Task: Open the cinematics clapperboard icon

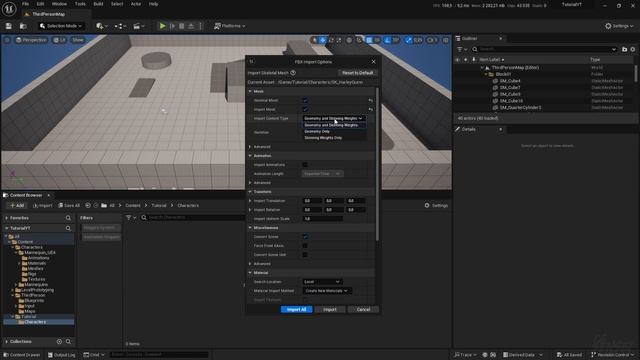Action: click(139, 26)
